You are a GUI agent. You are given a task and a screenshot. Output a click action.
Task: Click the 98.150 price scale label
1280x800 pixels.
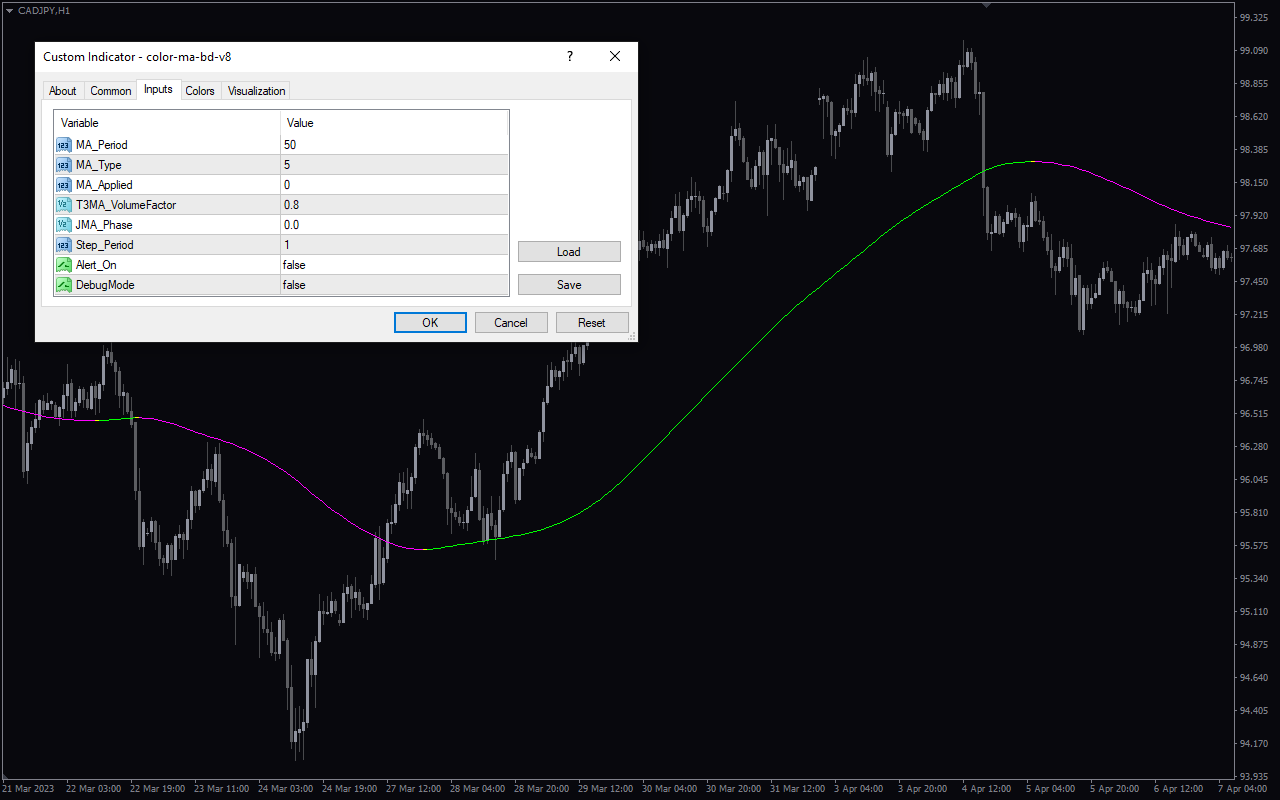point(1253,183)
